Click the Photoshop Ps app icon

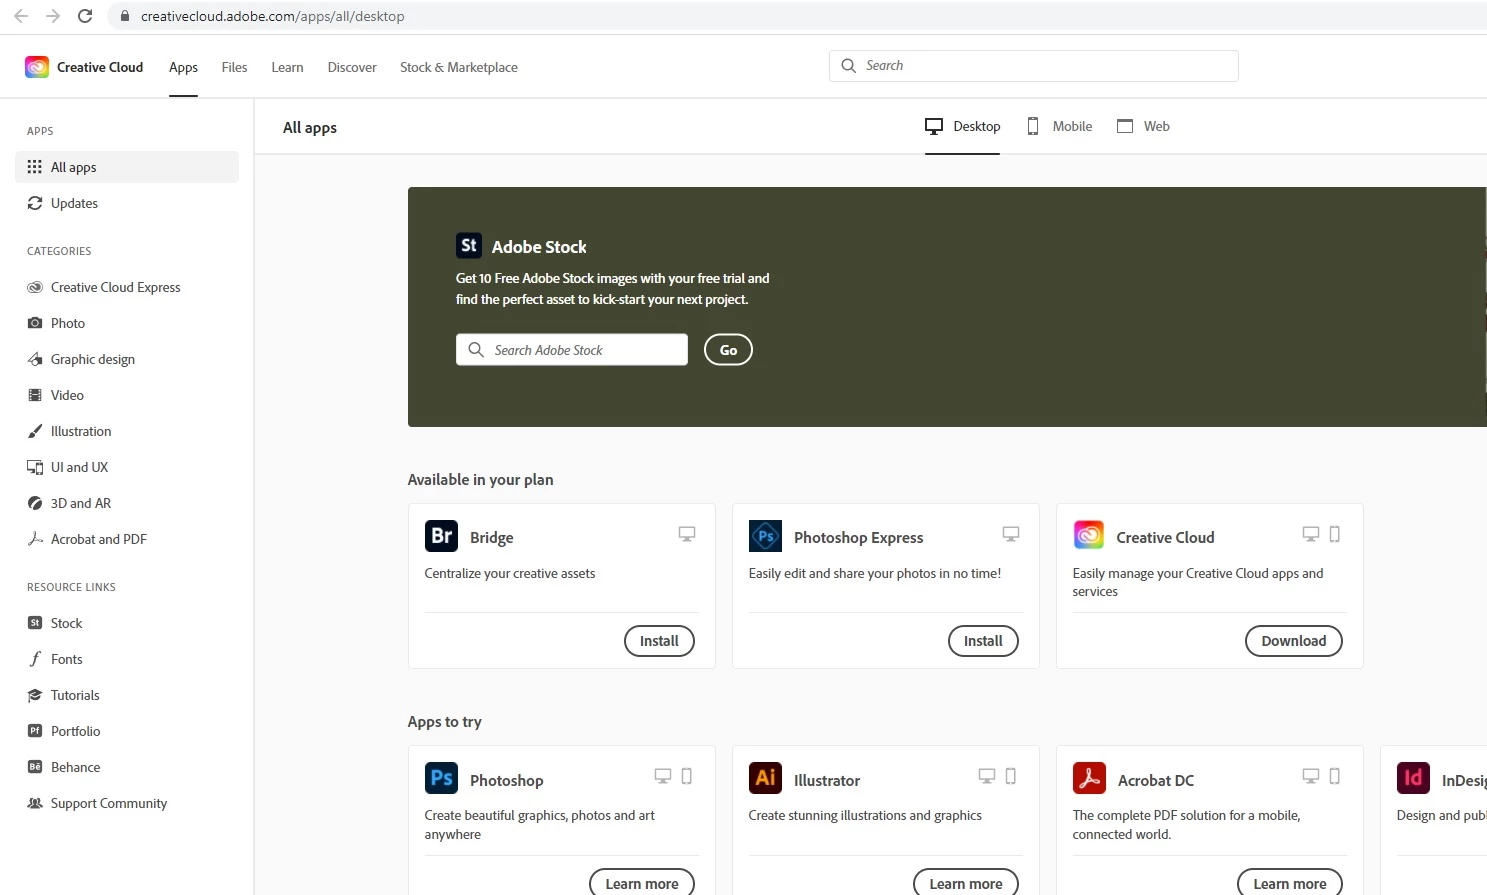point(441,778)
